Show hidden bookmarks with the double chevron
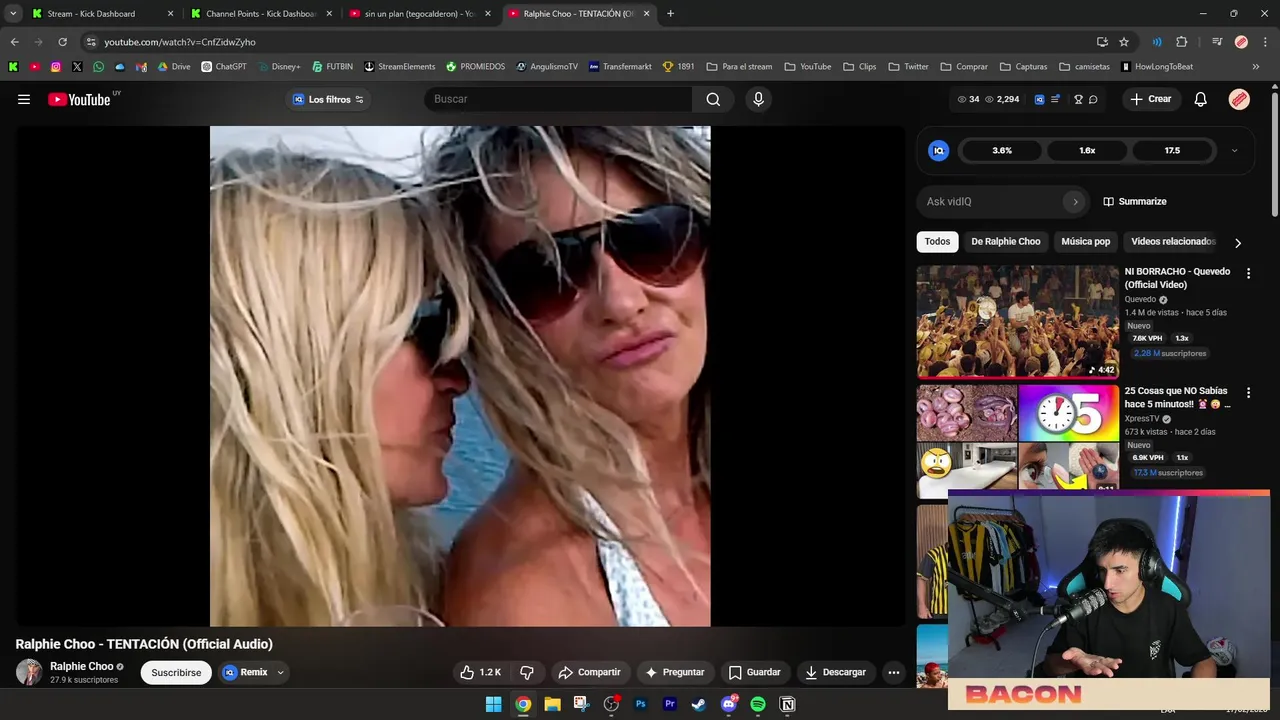Image resolution: width=1280 pixels, height=720 pixels. pos(1256,67)
